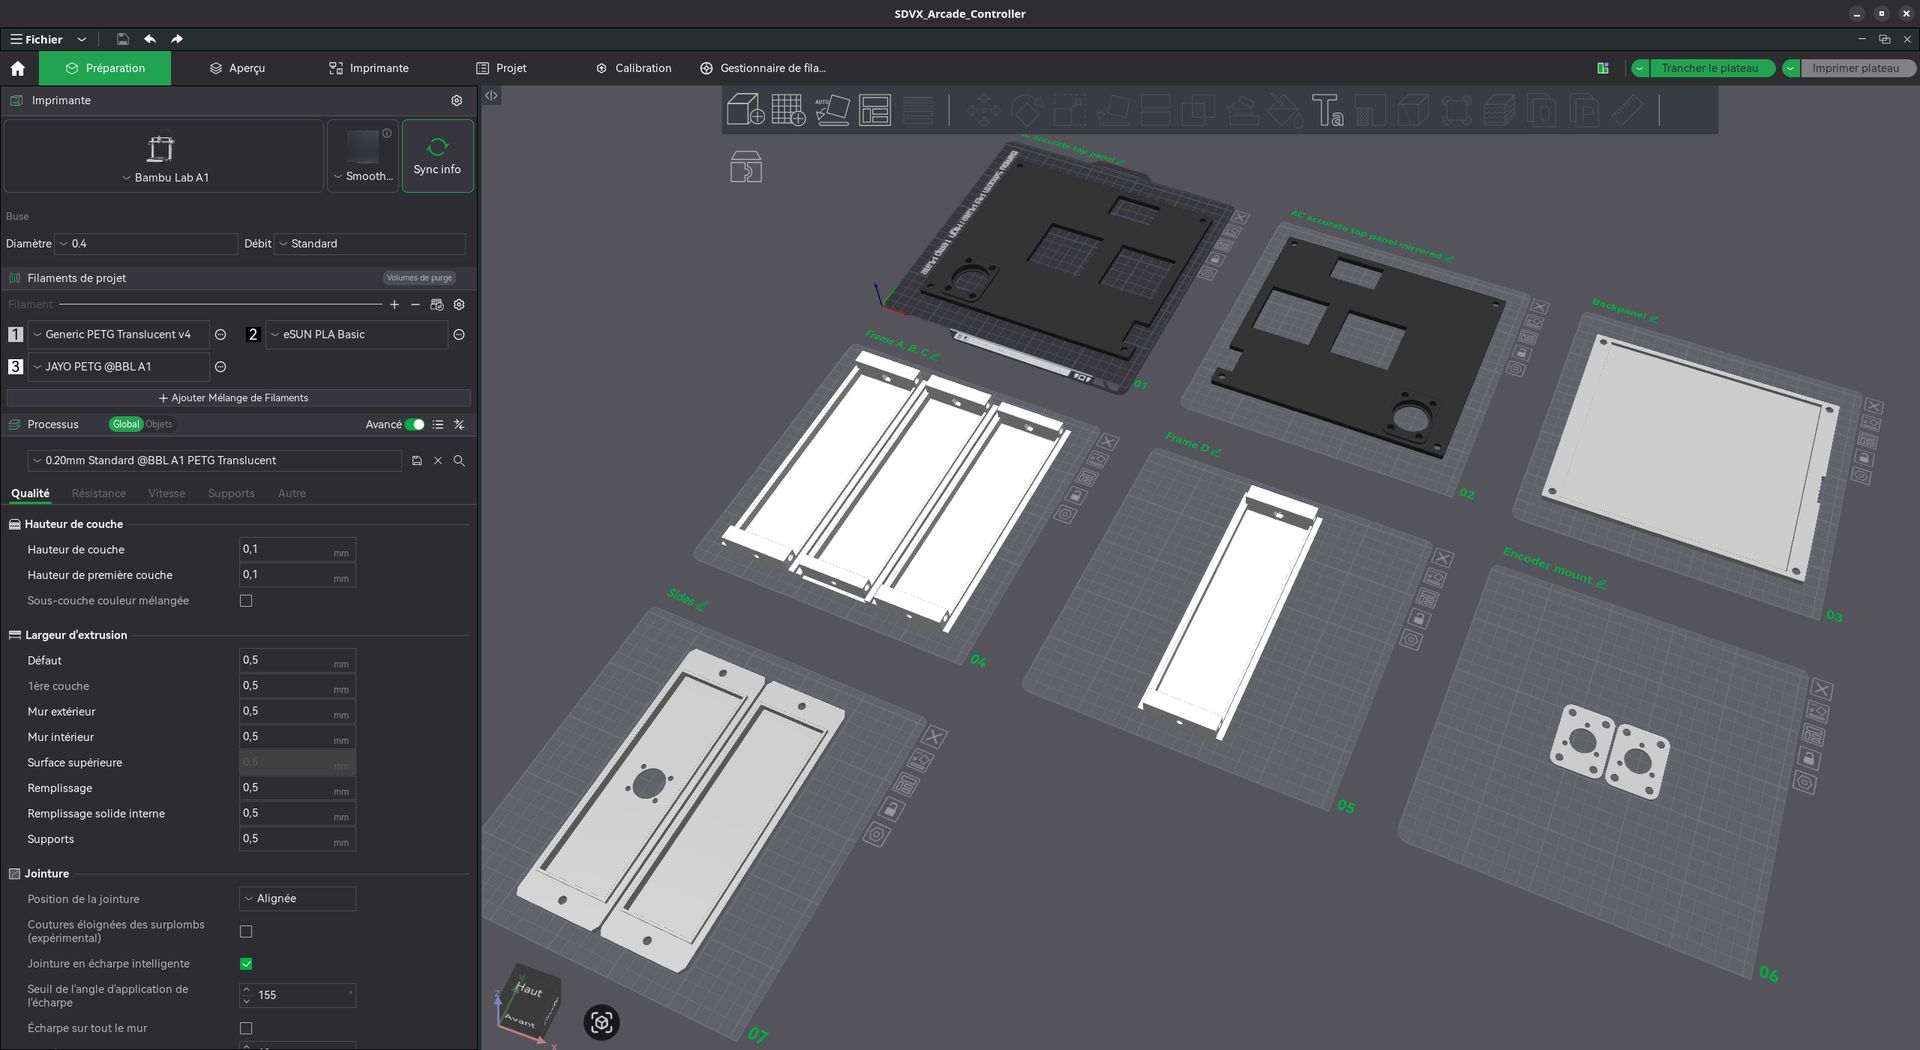Undo the last action with arrow

[150, 39]
